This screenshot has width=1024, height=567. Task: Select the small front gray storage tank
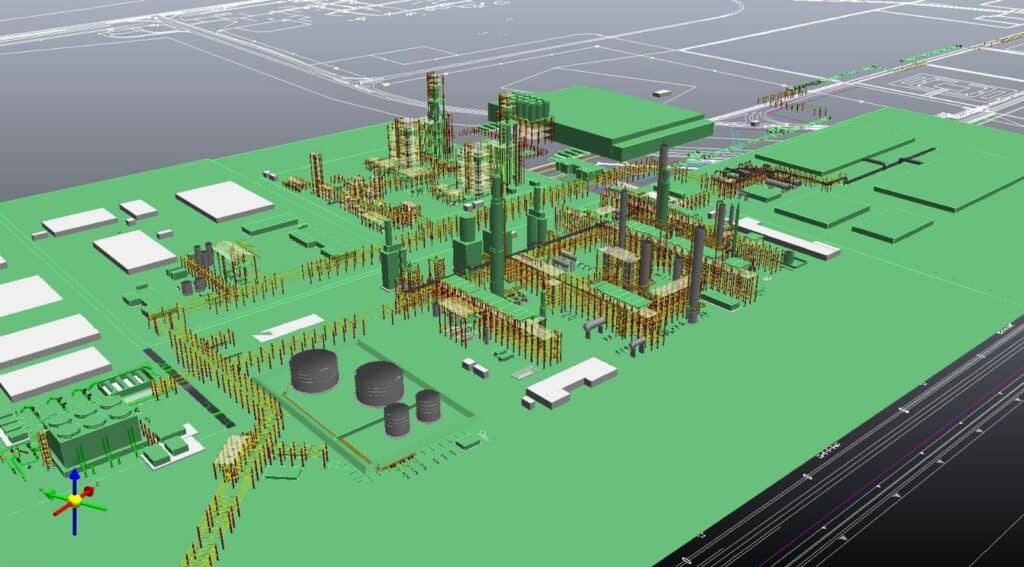coord(397,419)
